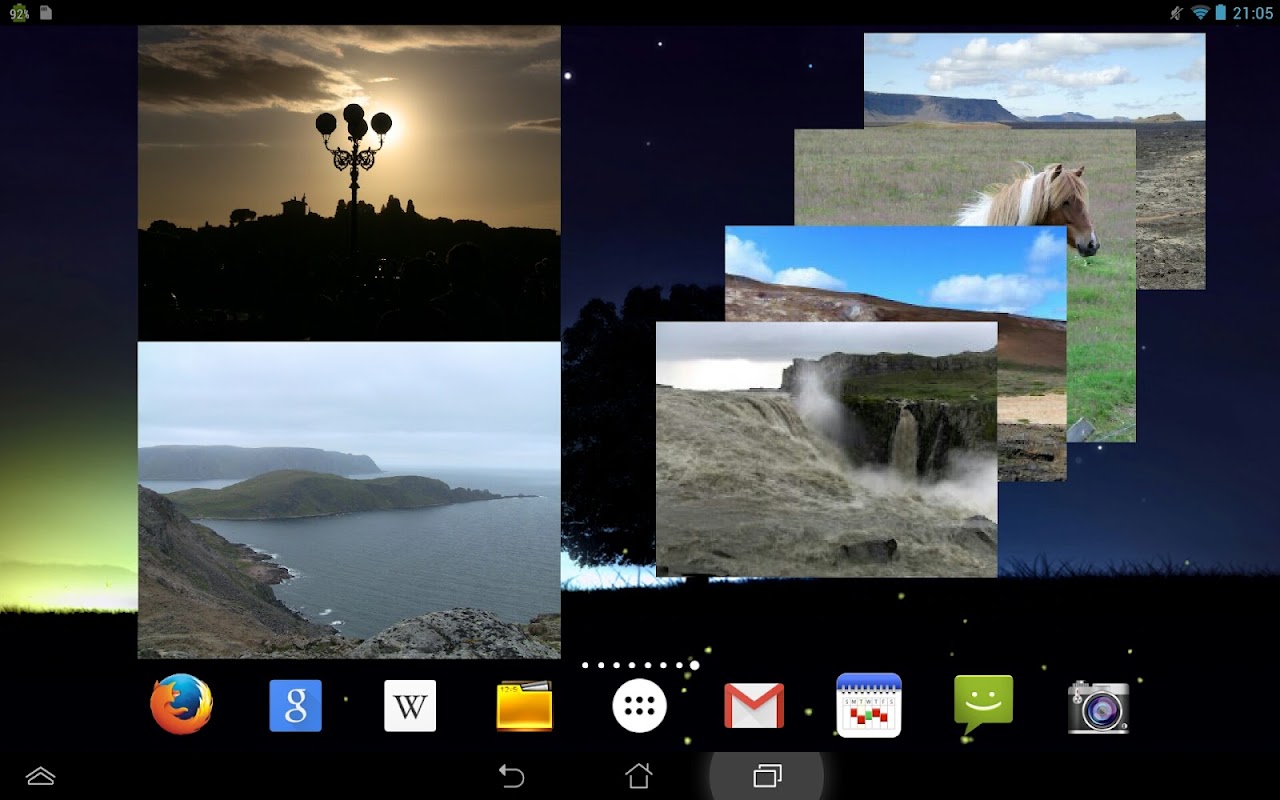Launch the Gmail app

point(754,705)
